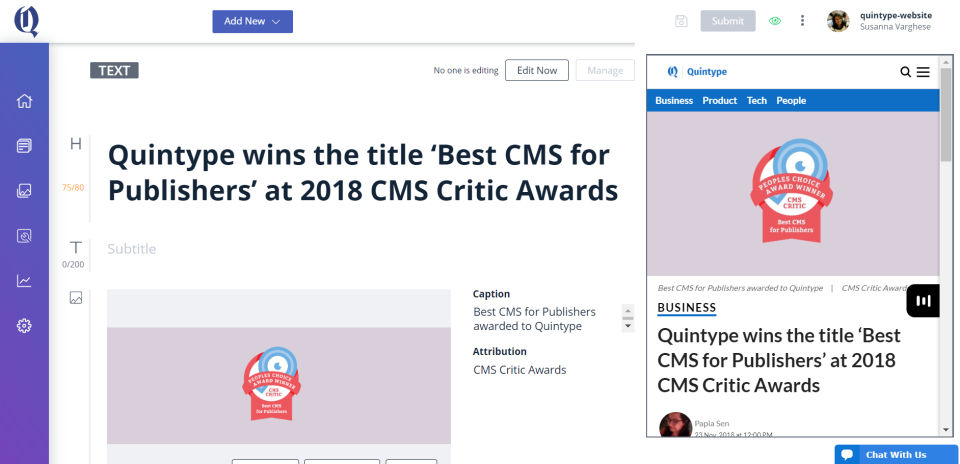Click the hero image element icon
The height and width of the screenshot is (464, 960).
tap(76, 298)
